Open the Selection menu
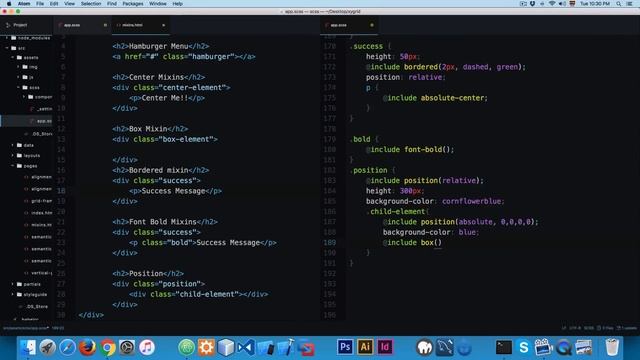 [91, 4]
